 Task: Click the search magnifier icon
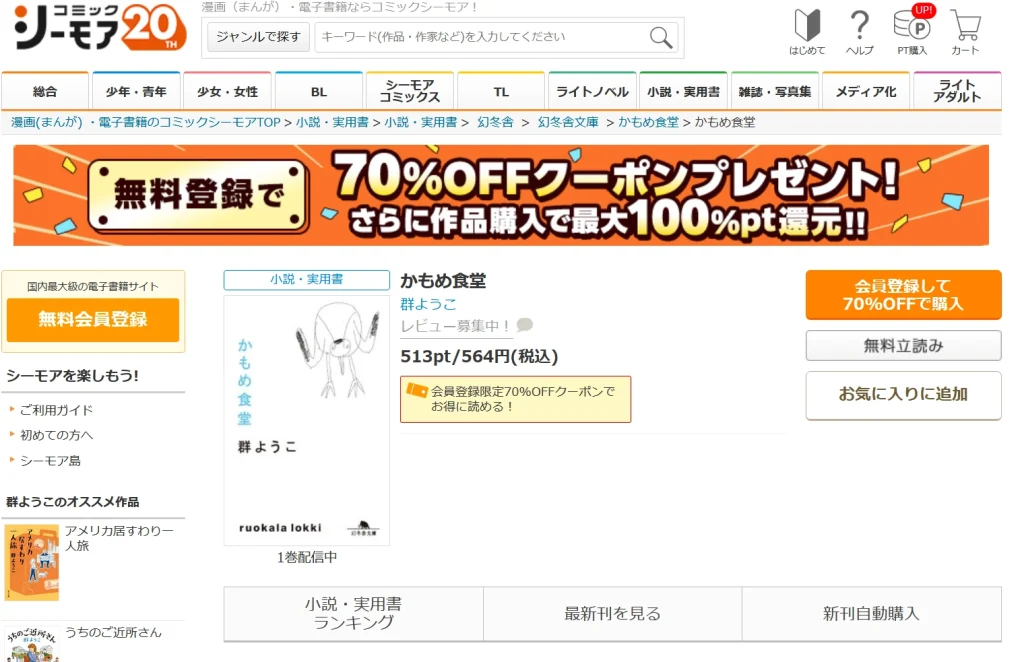pos(661,37)
